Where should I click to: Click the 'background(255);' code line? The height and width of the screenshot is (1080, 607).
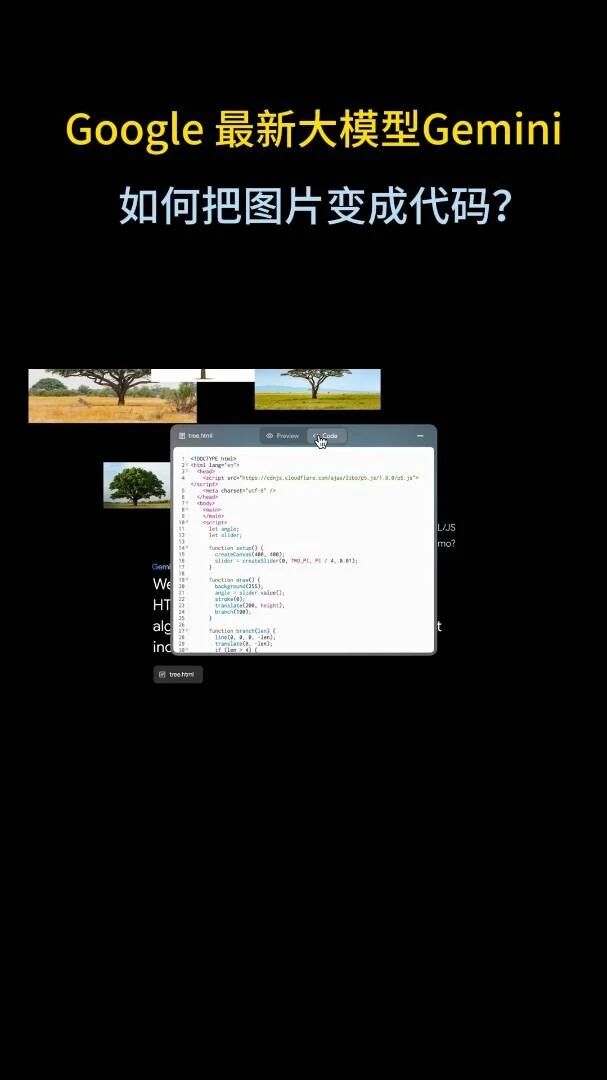pos(239,586)
